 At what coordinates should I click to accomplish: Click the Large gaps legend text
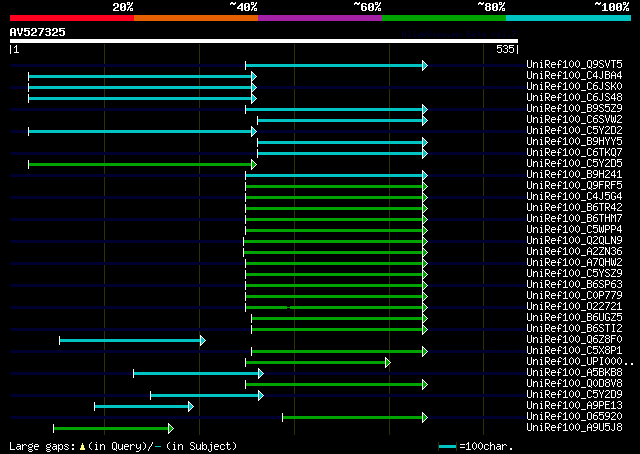[123, 446]
